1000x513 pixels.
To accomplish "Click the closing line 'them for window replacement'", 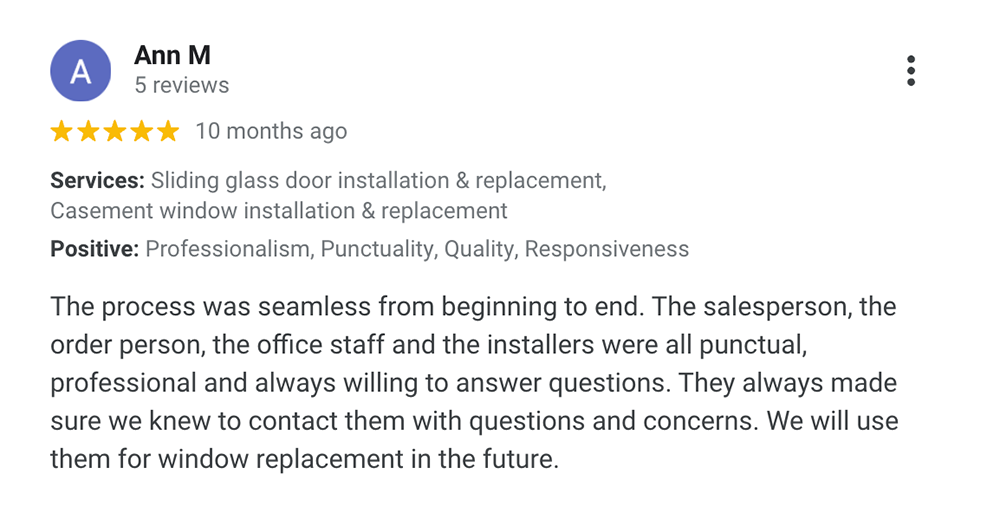I will click(304, 459).
